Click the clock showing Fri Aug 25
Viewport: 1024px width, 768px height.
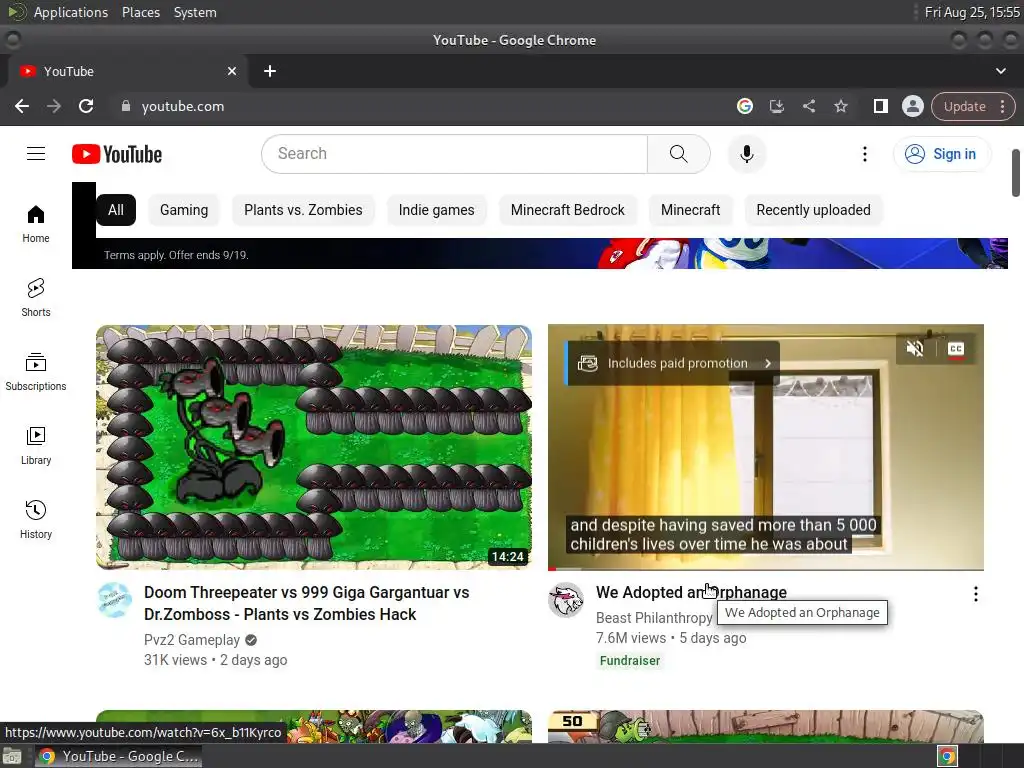click(x=972, y=12)
